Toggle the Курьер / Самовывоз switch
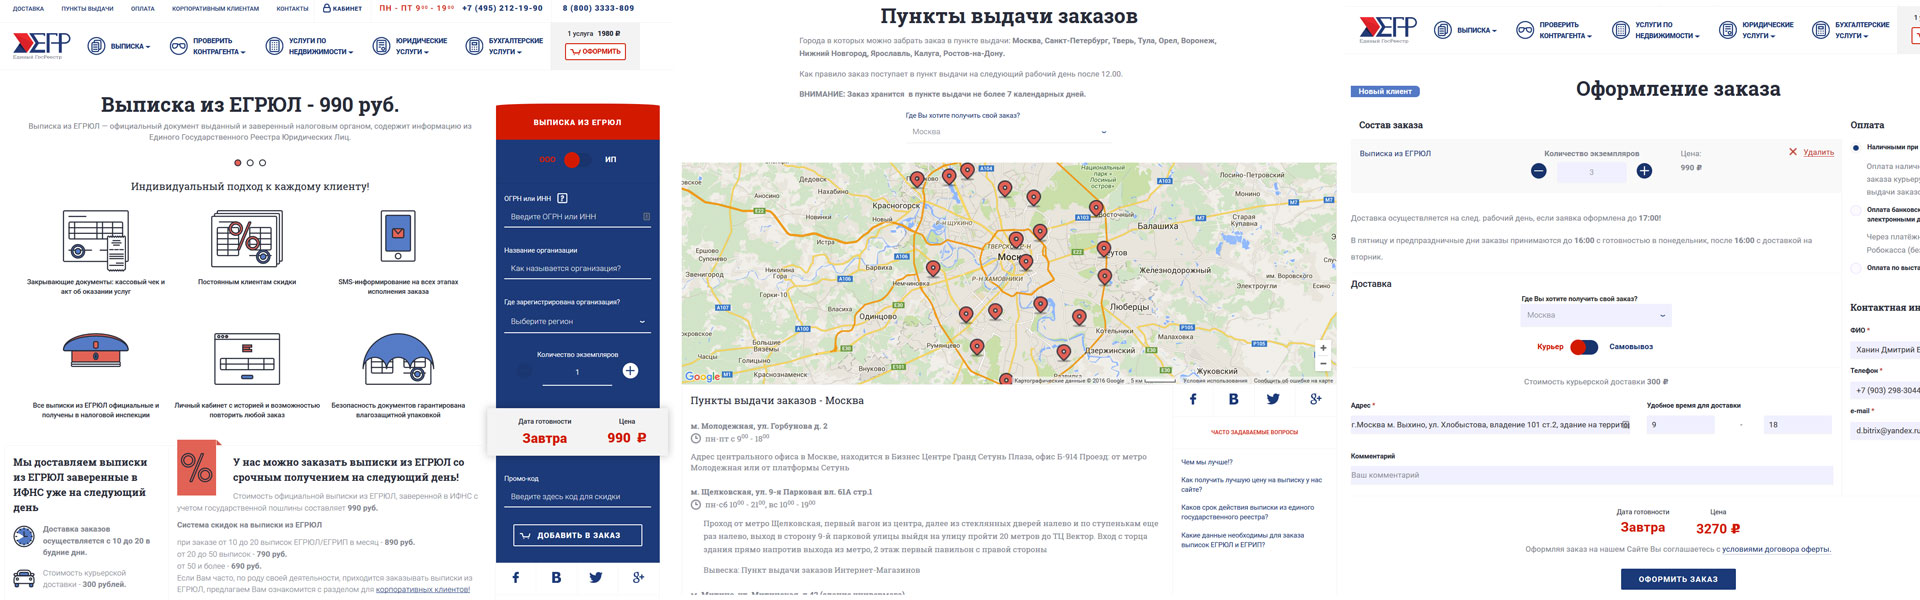The image size is (1920, 600). point(1585,347)
